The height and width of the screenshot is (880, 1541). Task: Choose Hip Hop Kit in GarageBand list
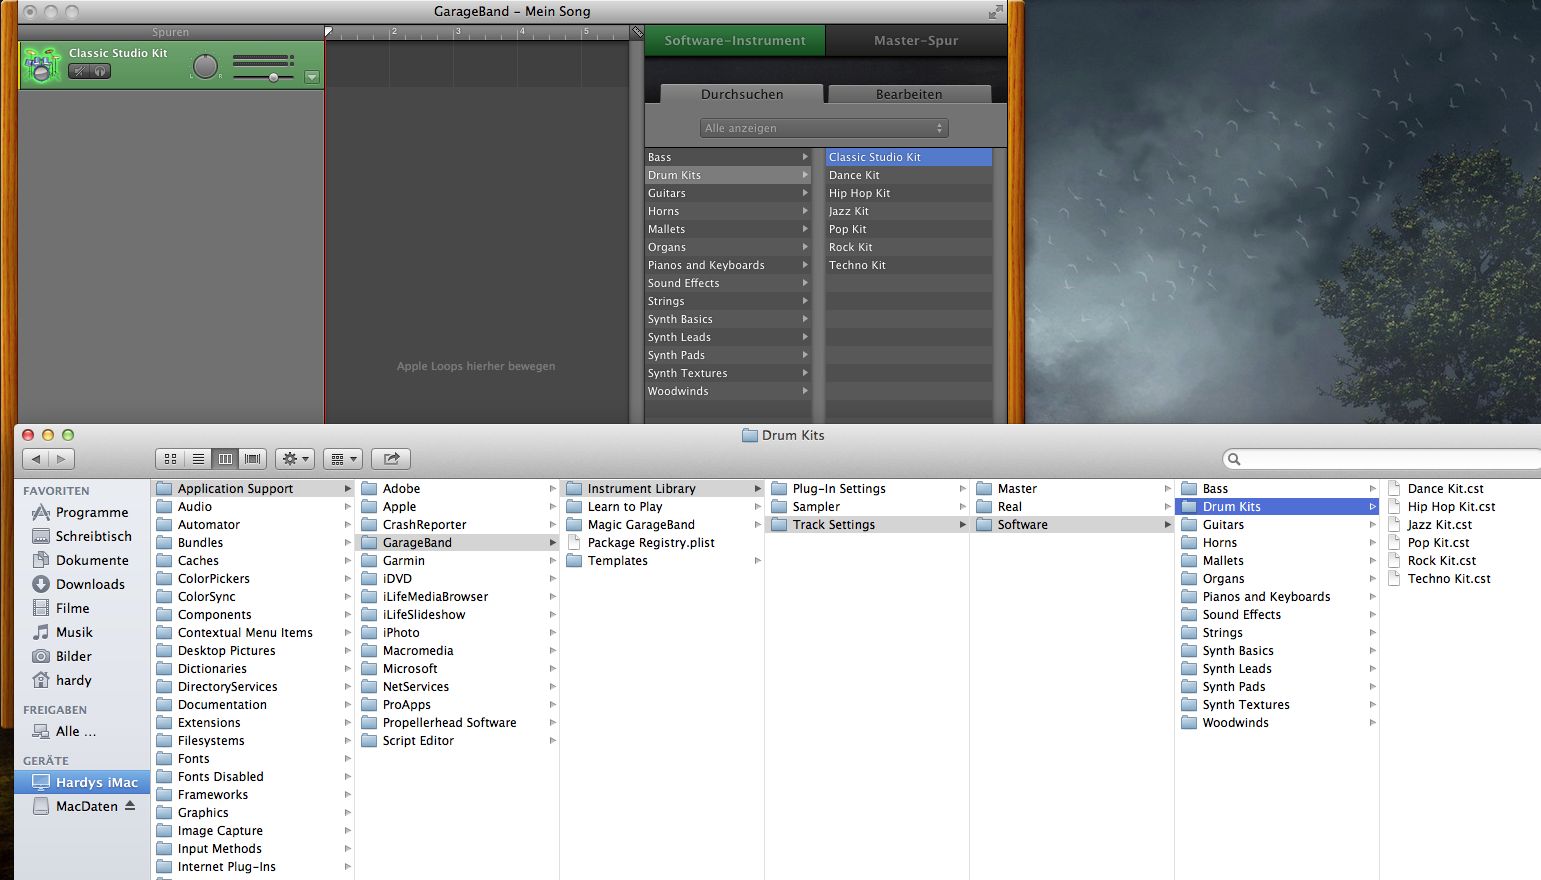(909, 193)
